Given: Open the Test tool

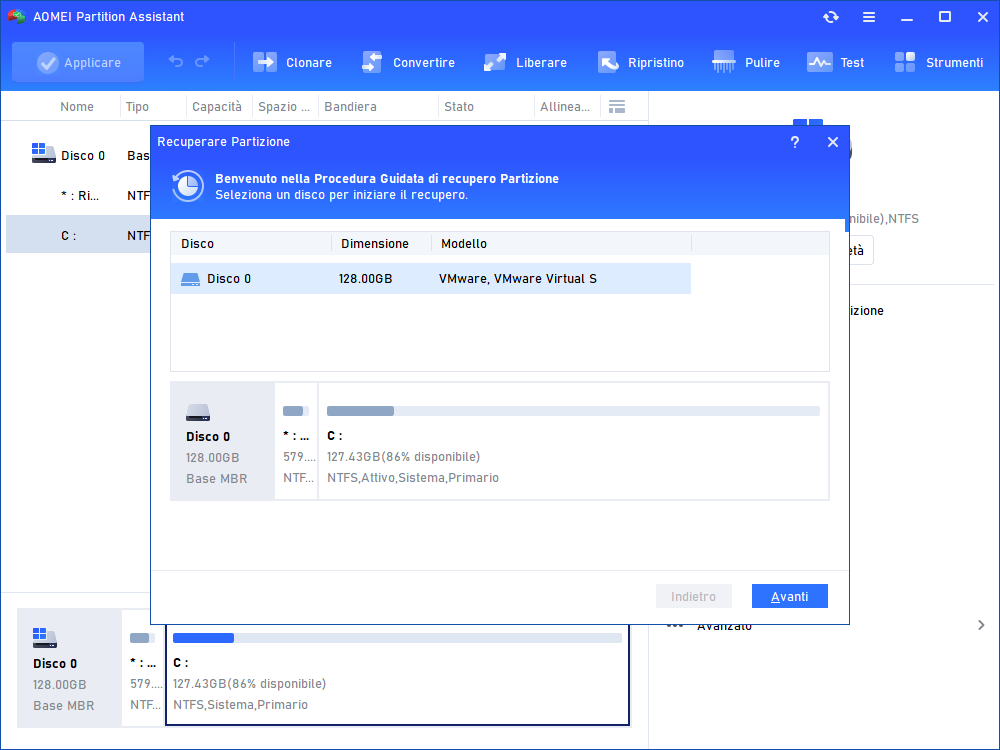Looking at the screenshot, I should [835, 62].
